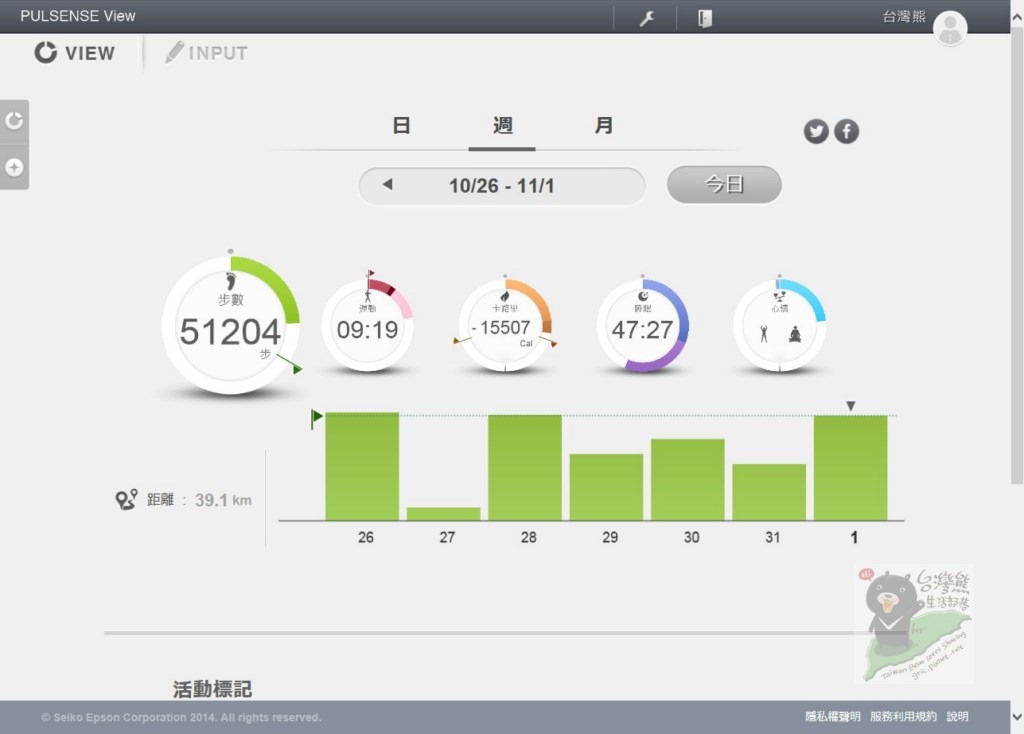
Task: Open the wrench settings icon
Action: 647,18
